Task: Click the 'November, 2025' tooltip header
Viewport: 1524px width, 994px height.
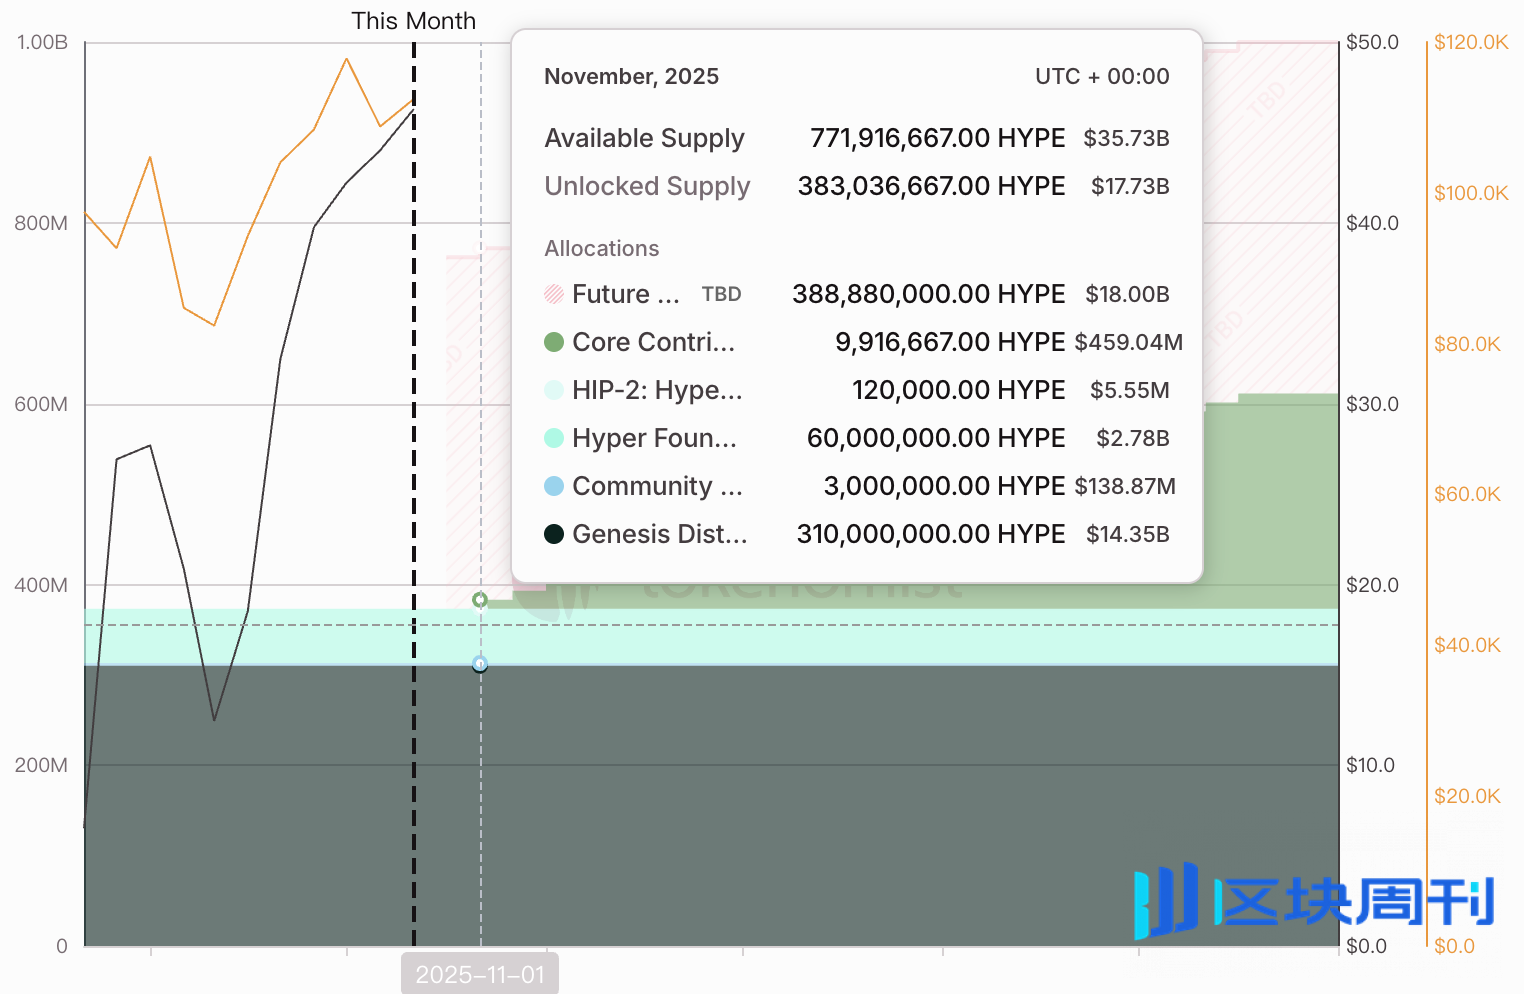Action: 631,77
